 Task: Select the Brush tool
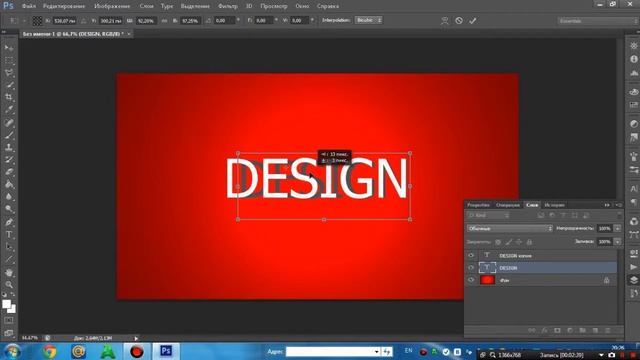9,134
